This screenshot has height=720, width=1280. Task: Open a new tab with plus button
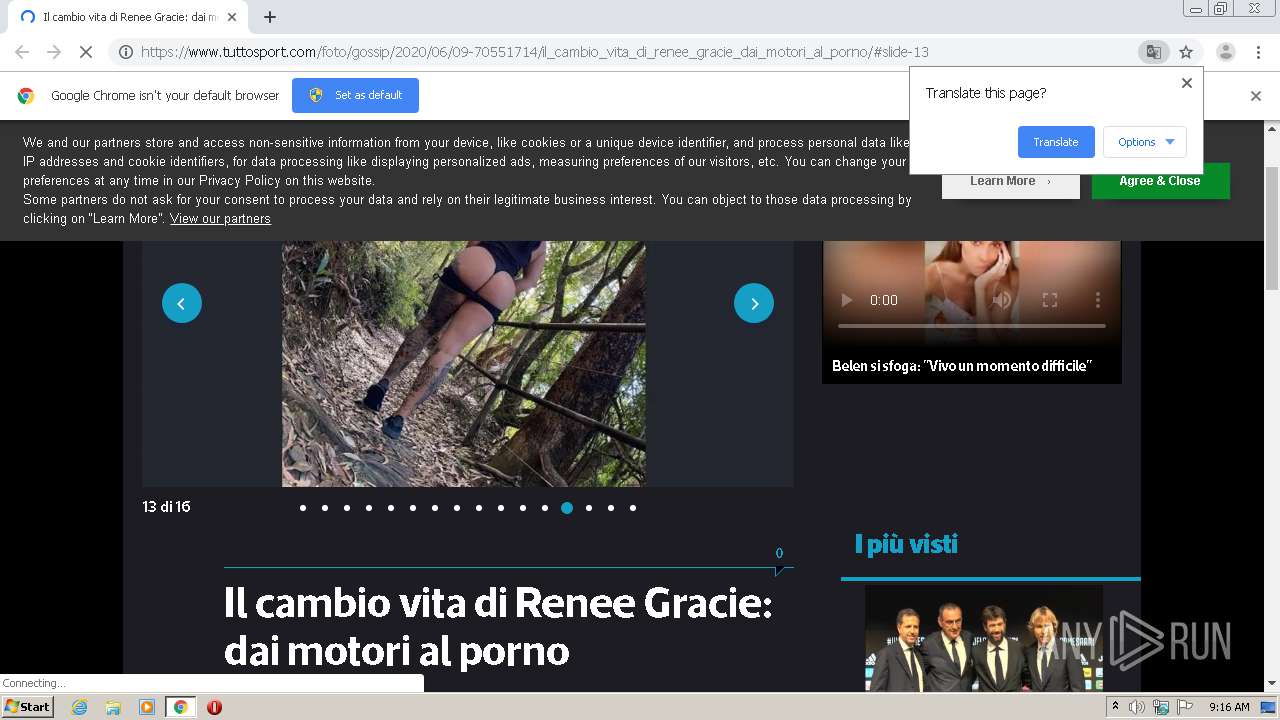click(x=270, y=17)
